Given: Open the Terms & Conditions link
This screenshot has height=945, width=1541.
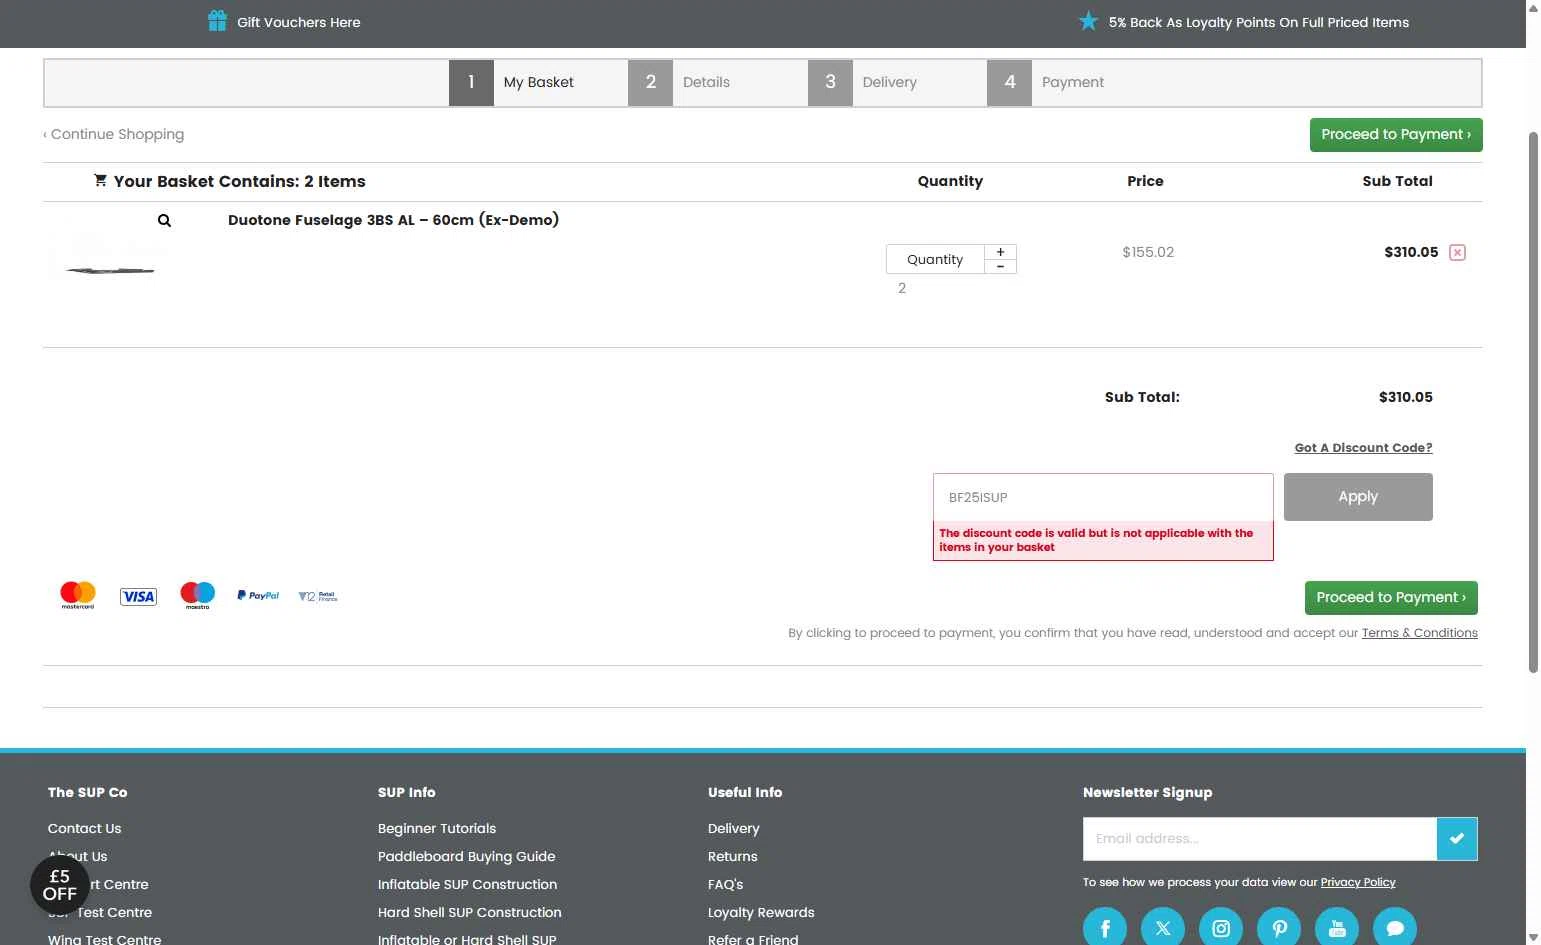Looking at the screenshot, I should 1419,633.
